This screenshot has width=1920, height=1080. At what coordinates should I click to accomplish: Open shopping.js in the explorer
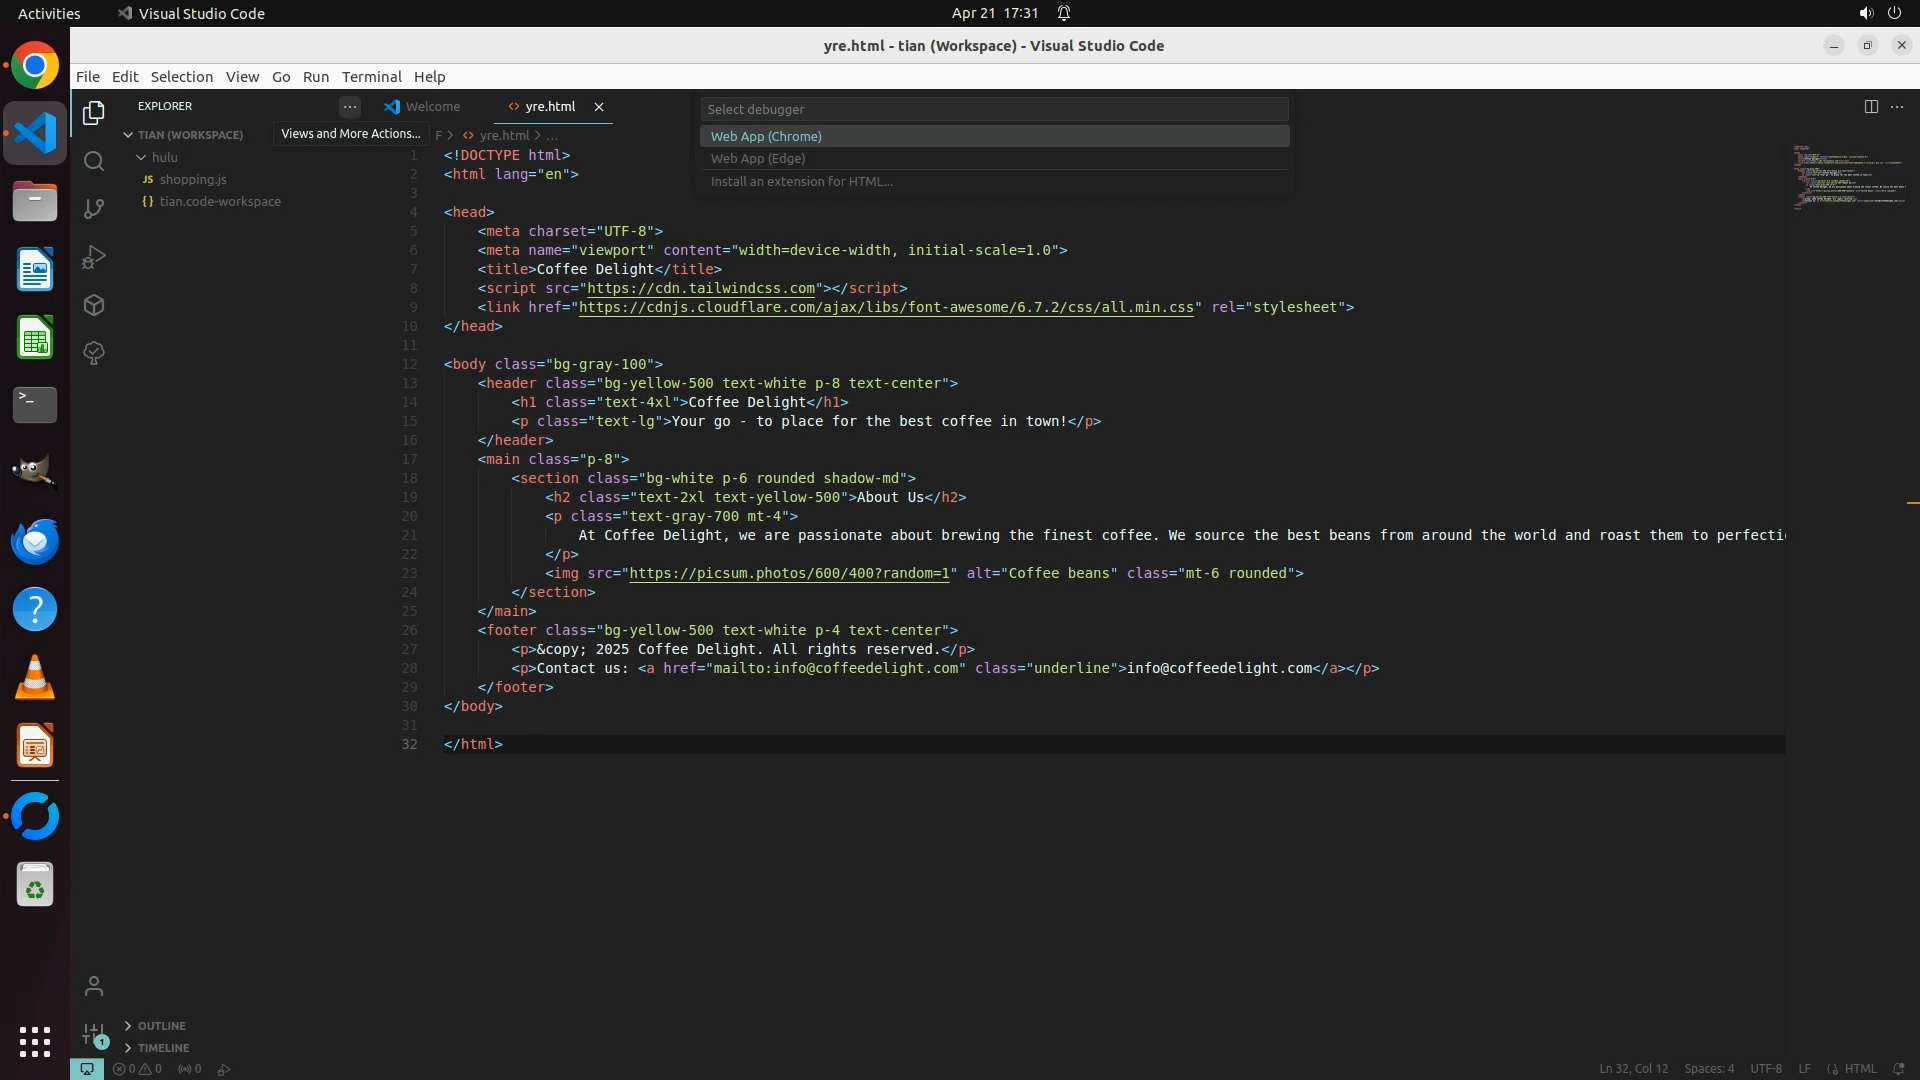tap(193, 179)
